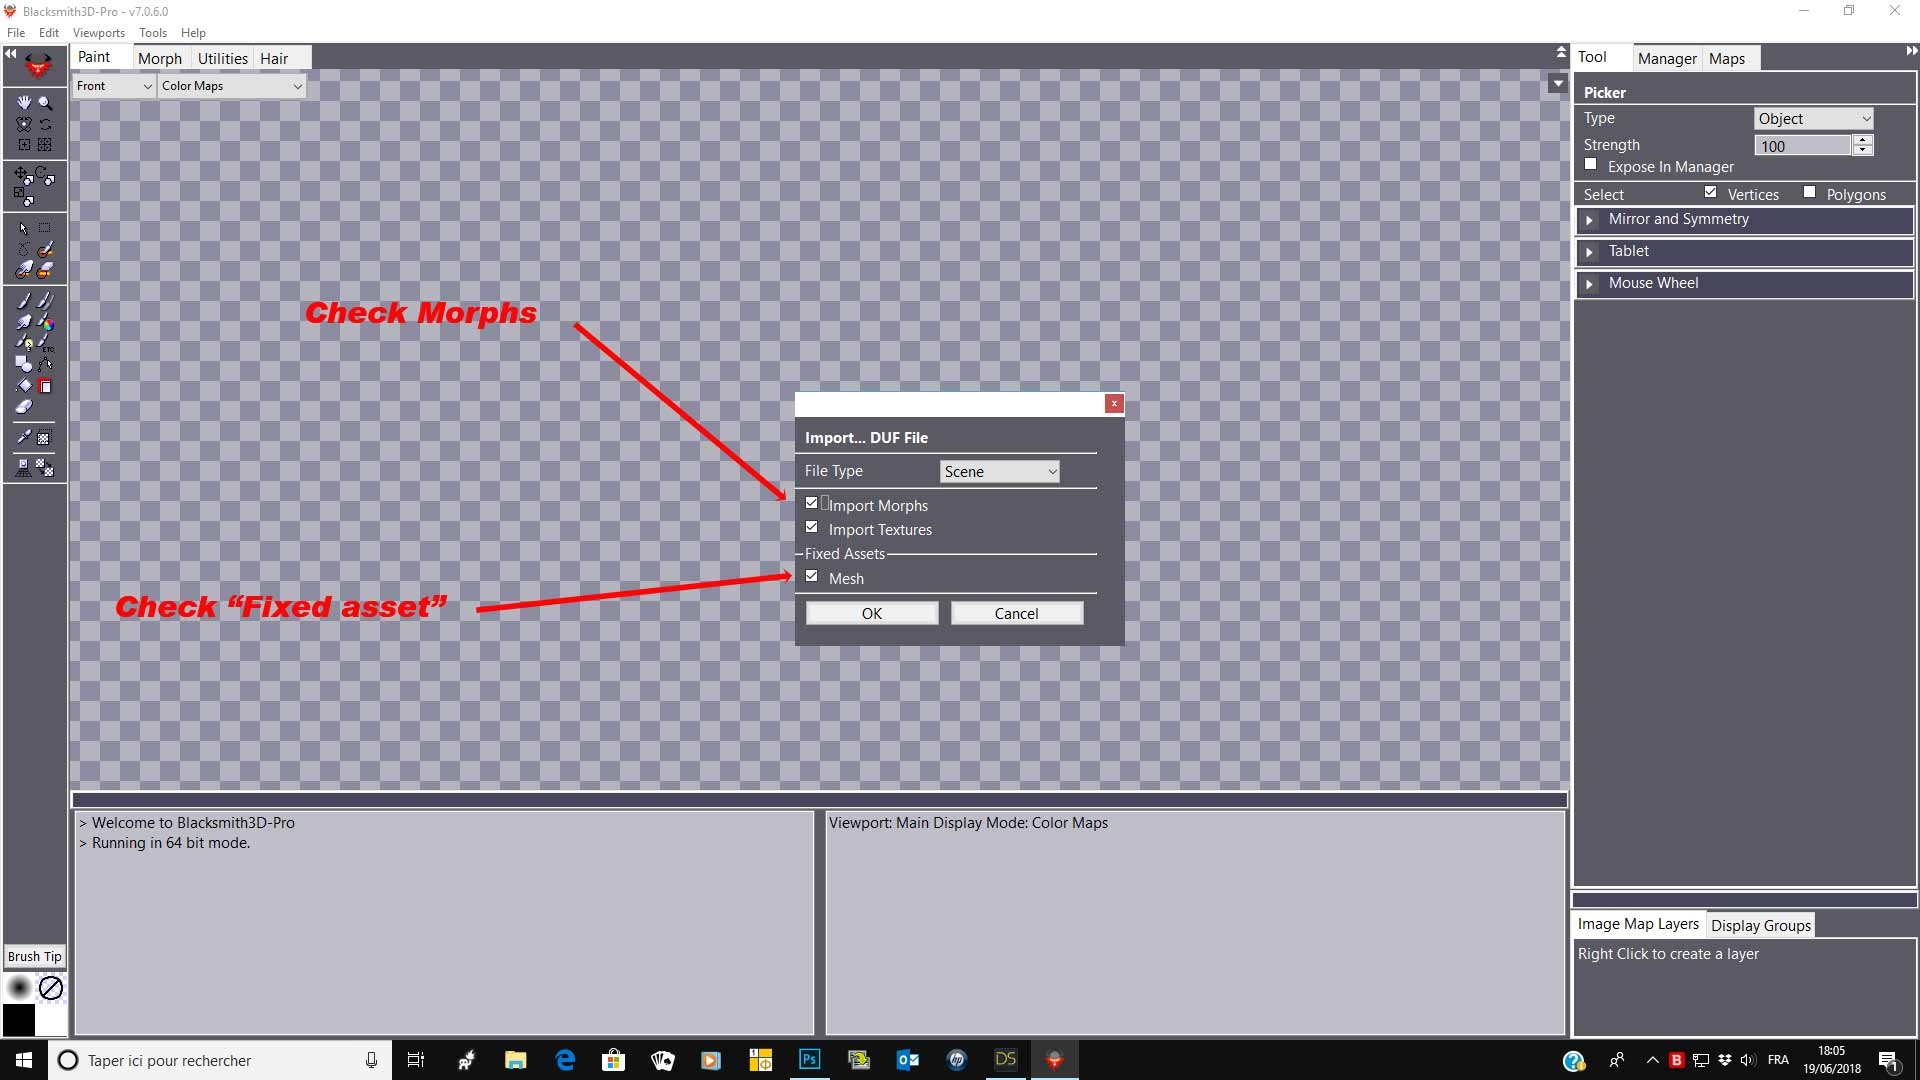Select the Eraser tool
Image resolution: width=1920 pixels, height=1080 pixels.
click(x=22, y=404)
